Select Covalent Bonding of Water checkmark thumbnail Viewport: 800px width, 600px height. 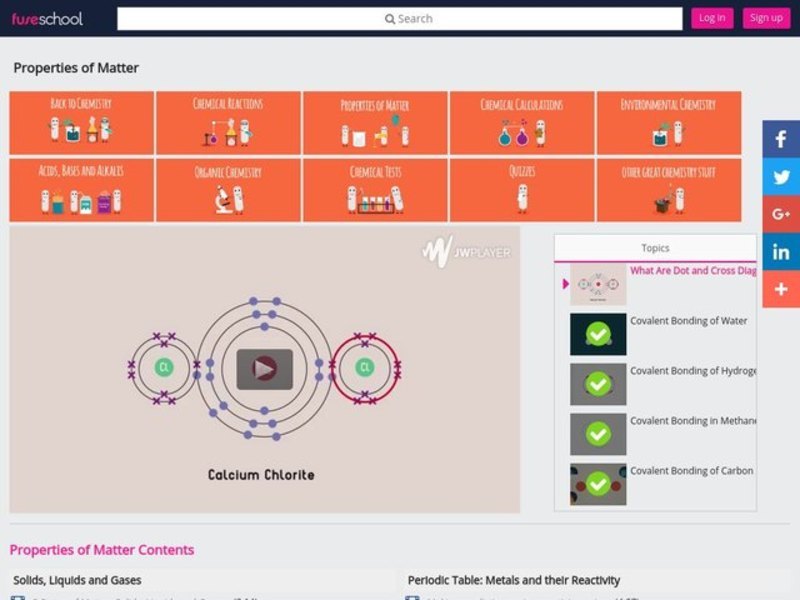click(598, 334)
